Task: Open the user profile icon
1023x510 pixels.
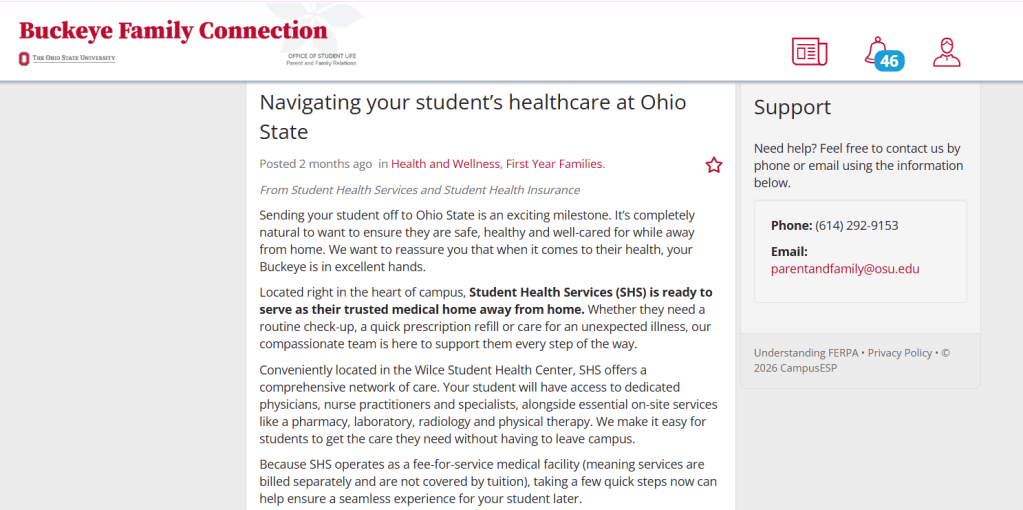Action: (947, 52)
